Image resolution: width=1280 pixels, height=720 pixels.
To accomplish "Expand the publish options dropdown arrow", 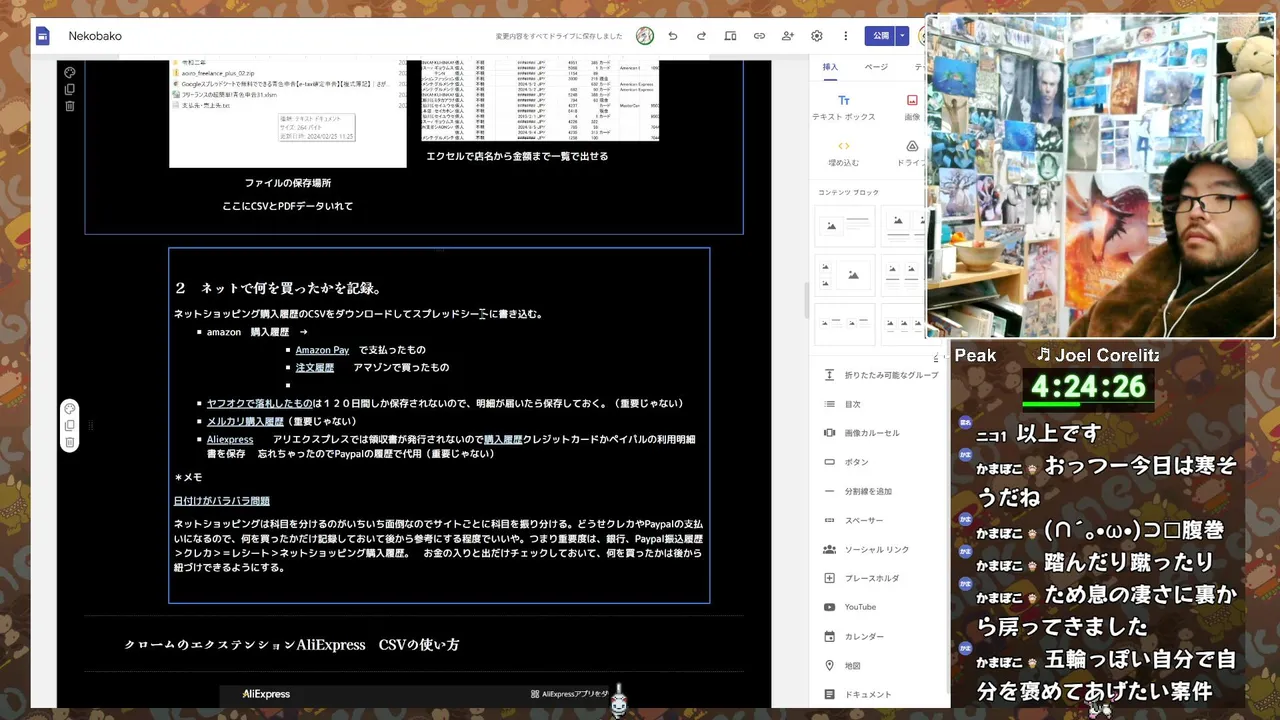I will coord(902,36).
